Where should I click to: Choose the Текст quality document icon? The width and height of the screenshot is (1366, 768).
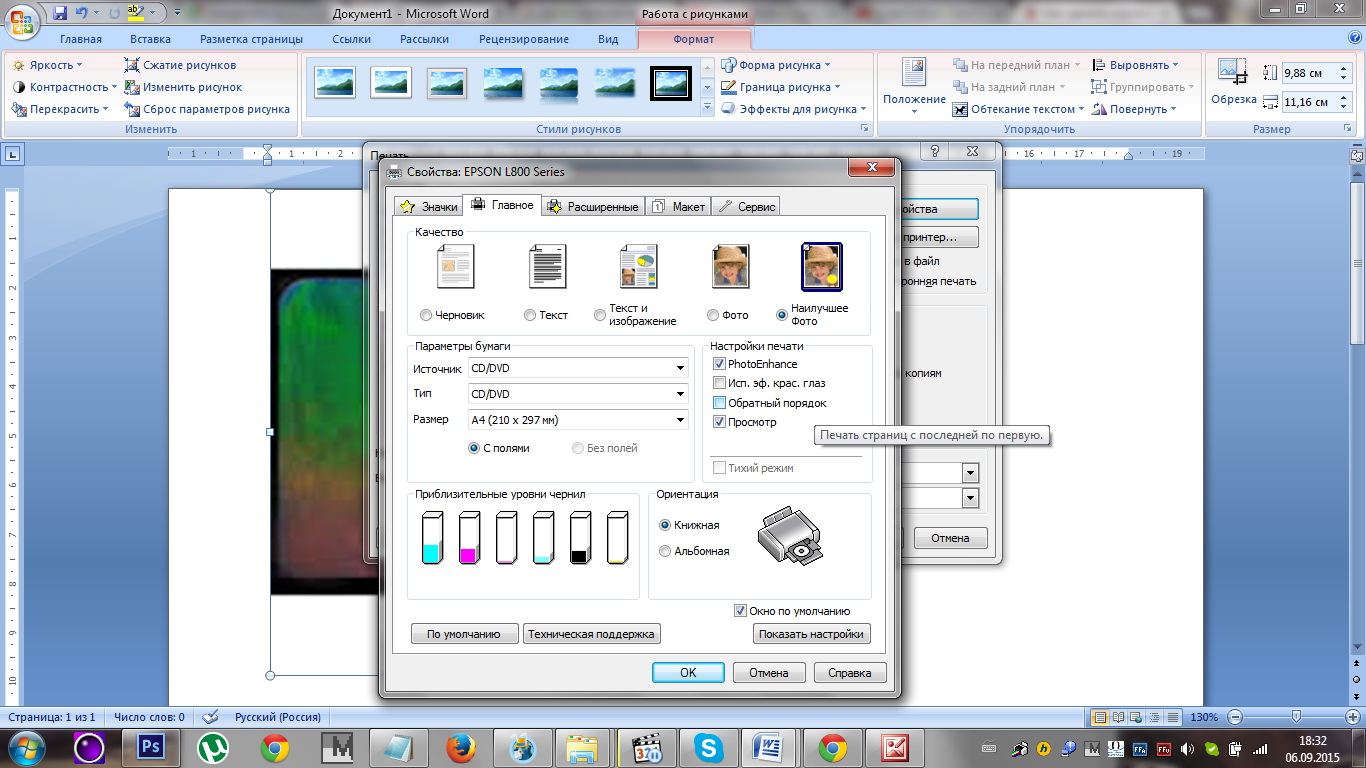coord(547,266)
